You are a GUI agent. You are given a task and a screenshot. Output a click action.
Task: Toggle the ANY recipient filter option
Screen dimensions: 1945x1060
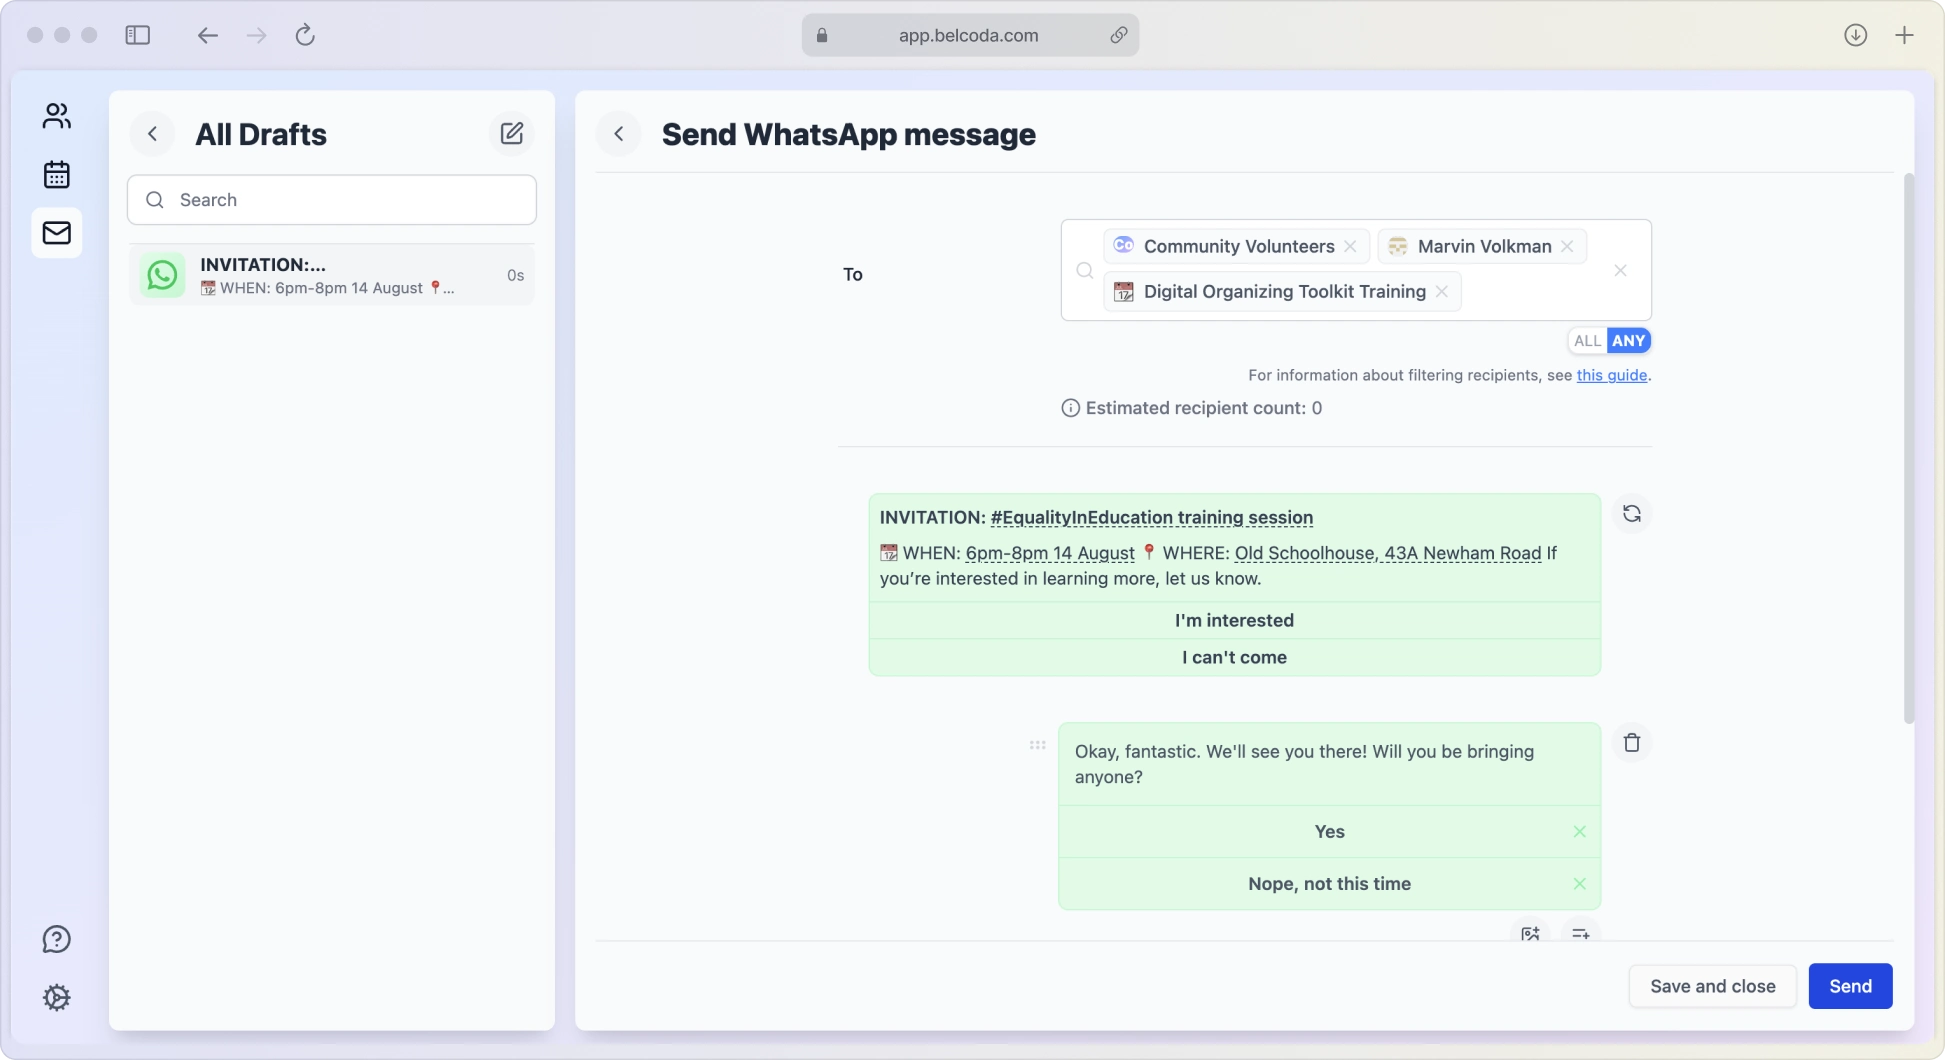click(x=1629, y=340)
